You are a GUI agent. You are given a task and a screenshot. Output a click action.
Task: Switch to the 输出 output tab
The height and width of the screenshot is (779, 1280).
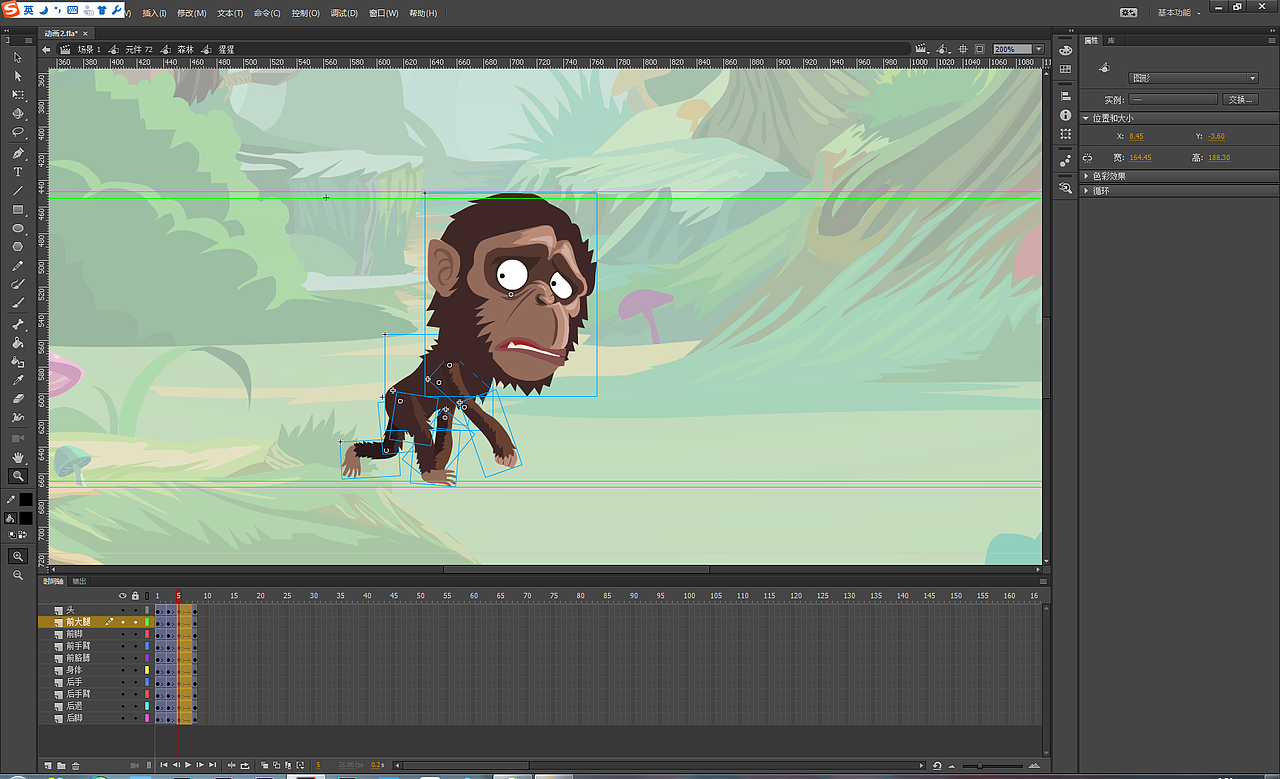[79, 581]
